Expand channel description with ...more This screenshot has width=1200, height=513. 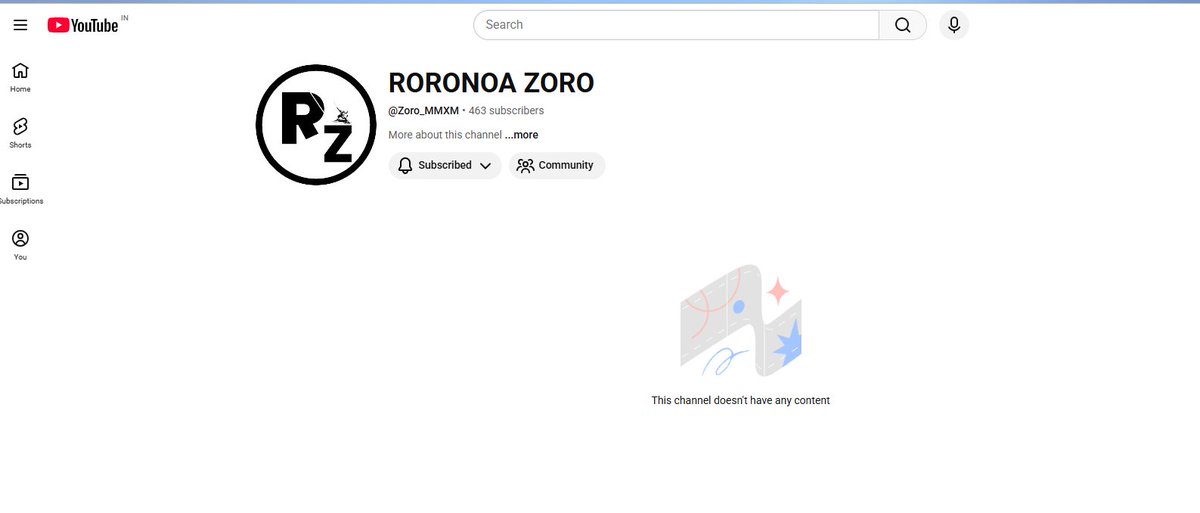click(521, 135)
